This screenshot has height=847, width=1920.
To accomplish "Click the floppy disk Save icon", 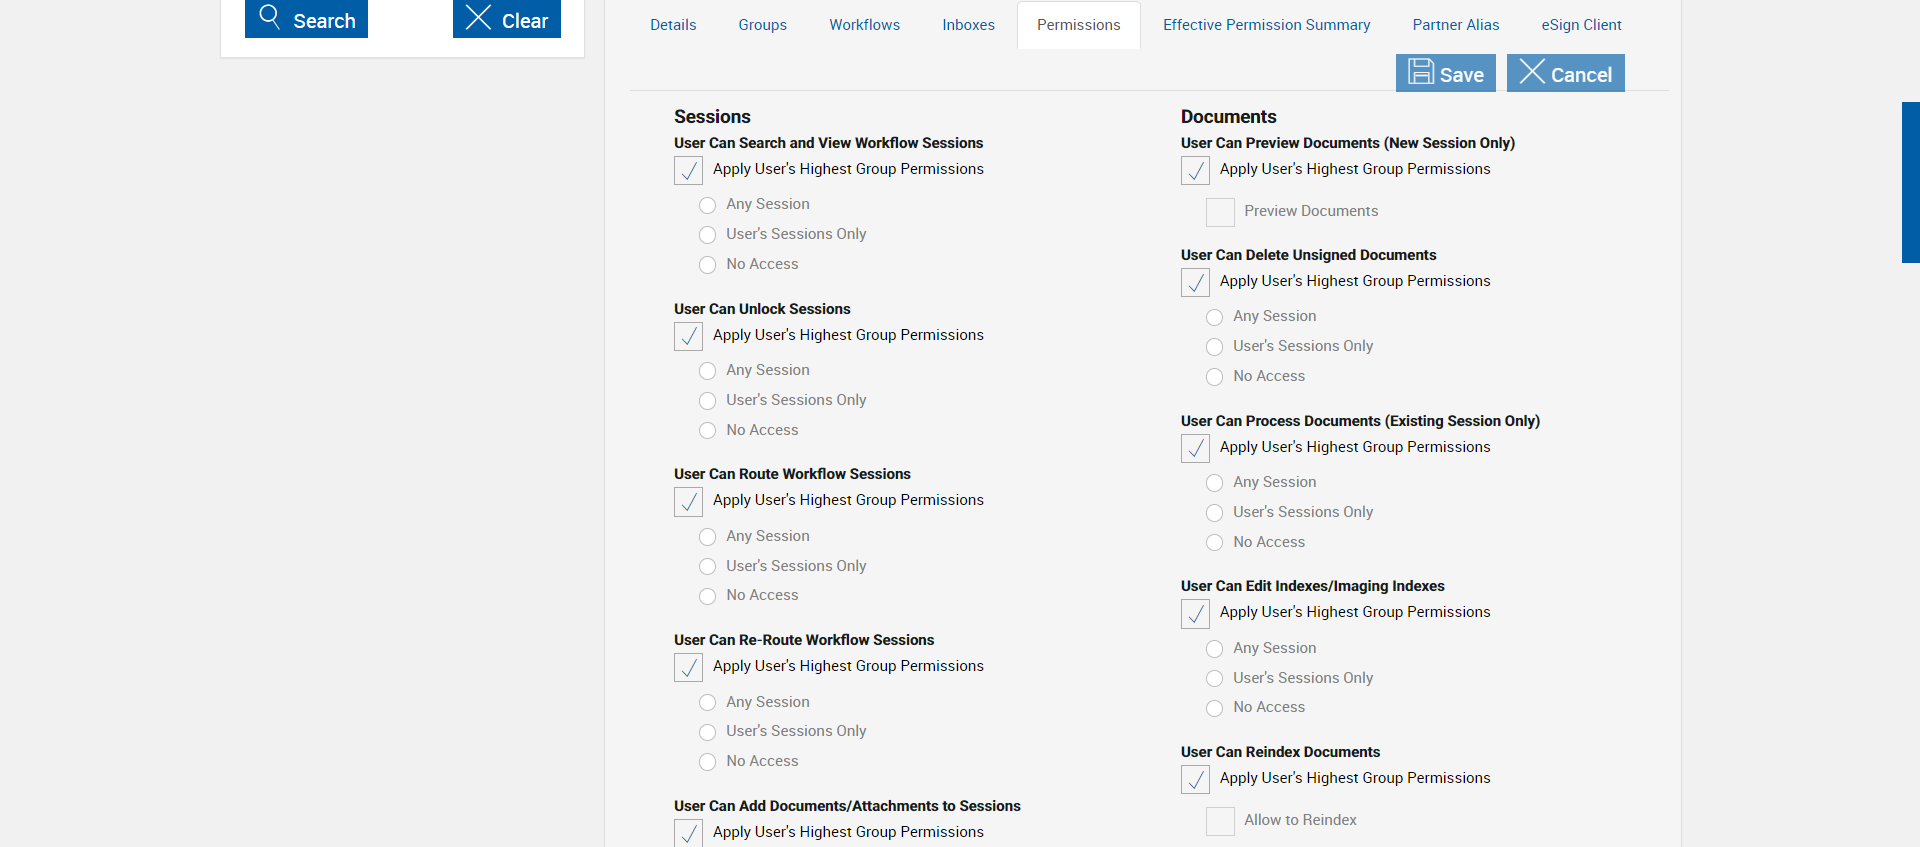I will coord(1421,72).
